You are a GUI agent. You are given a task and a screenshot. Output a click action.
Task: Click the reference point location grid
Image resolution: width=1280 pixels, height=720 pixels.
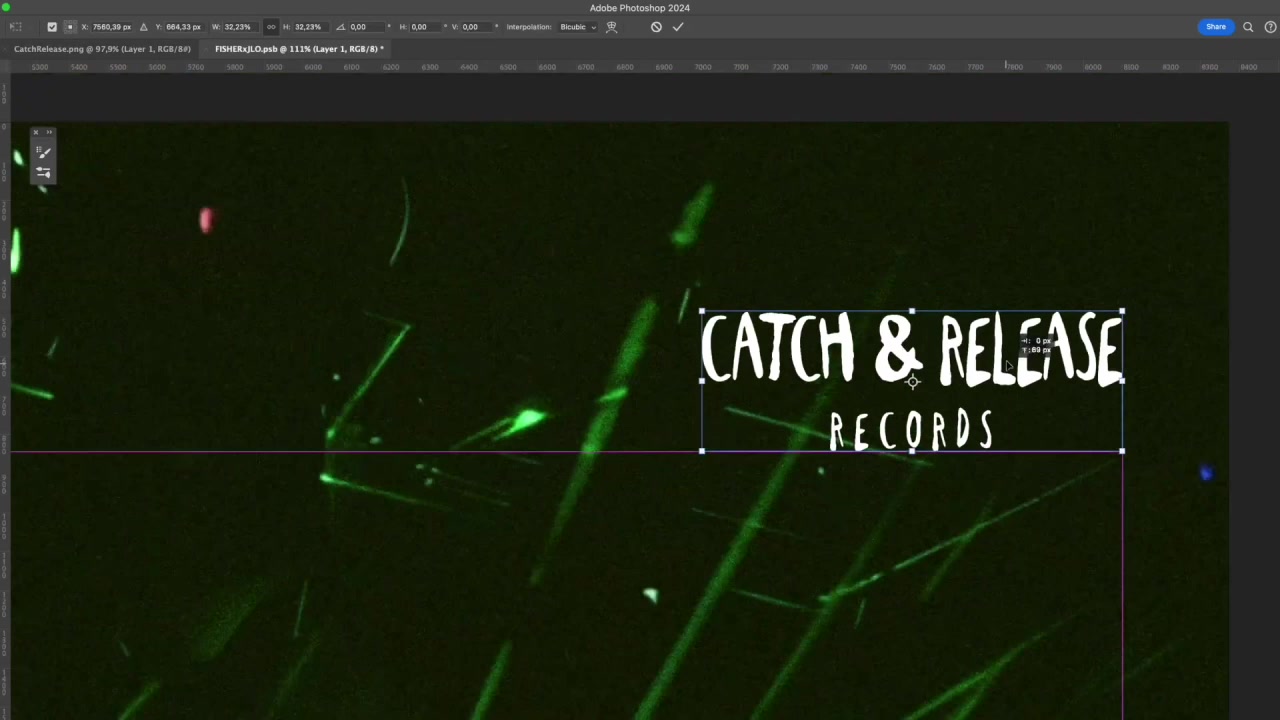(x=69, y=27)
